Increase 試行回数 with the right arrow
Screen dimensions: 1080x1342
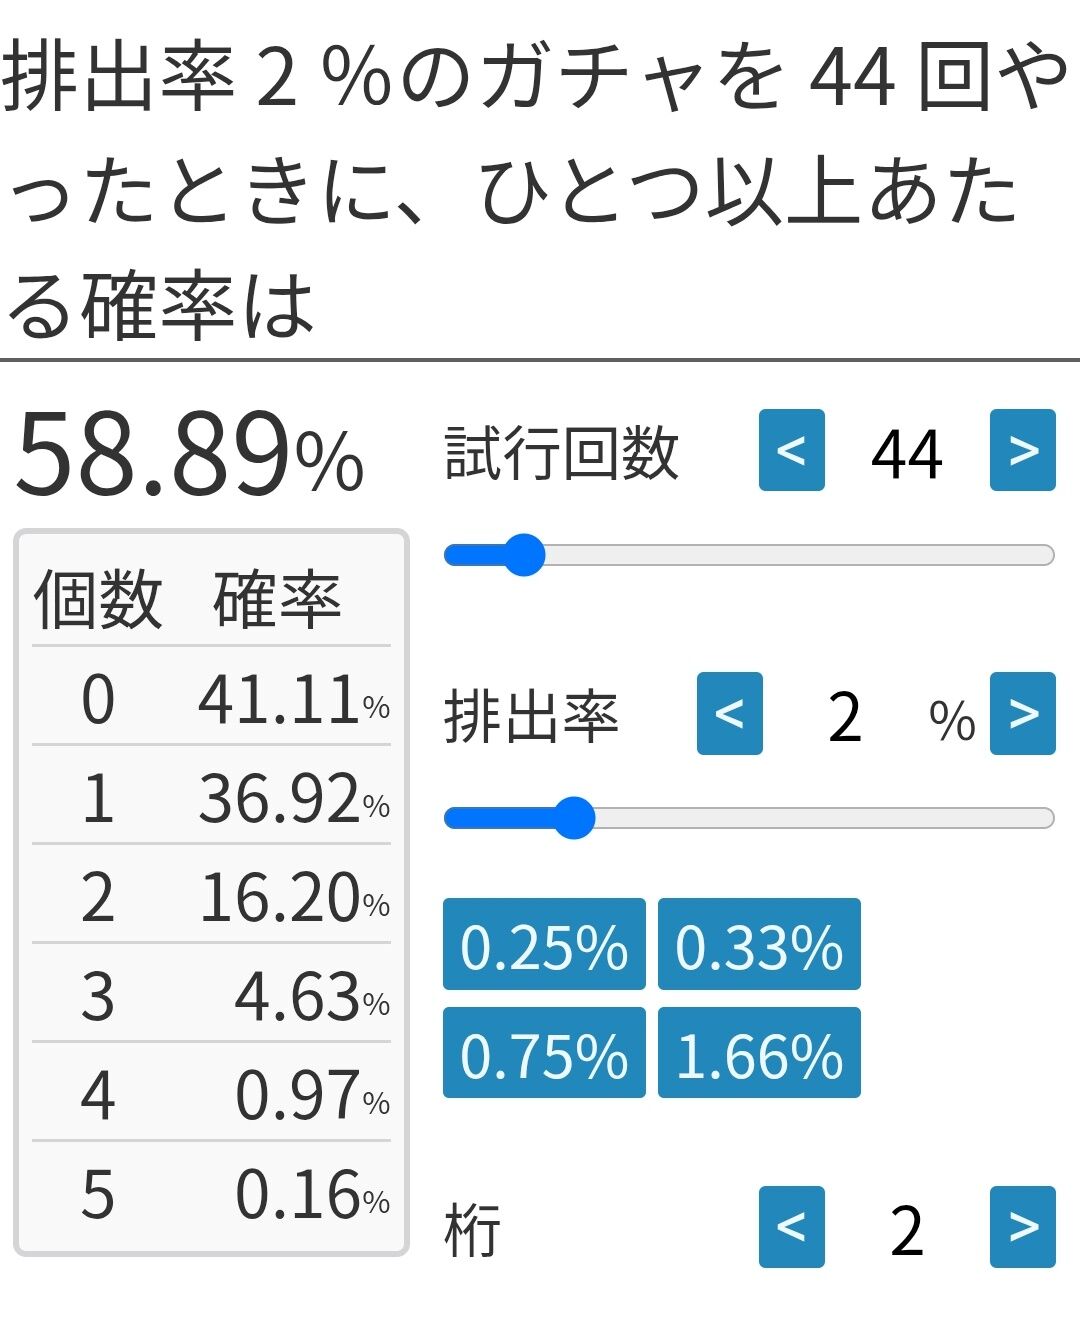coord(1022,450)
